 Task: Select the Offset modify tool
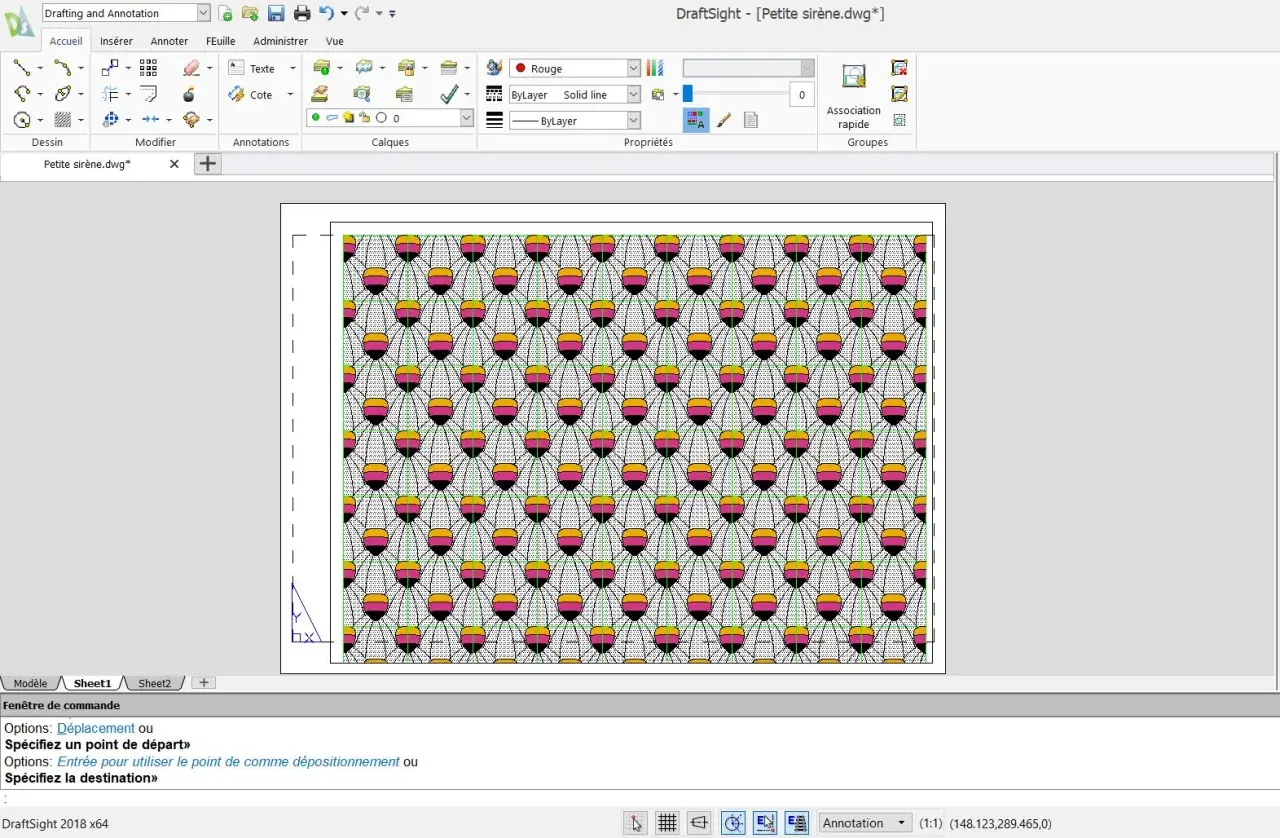110,94
